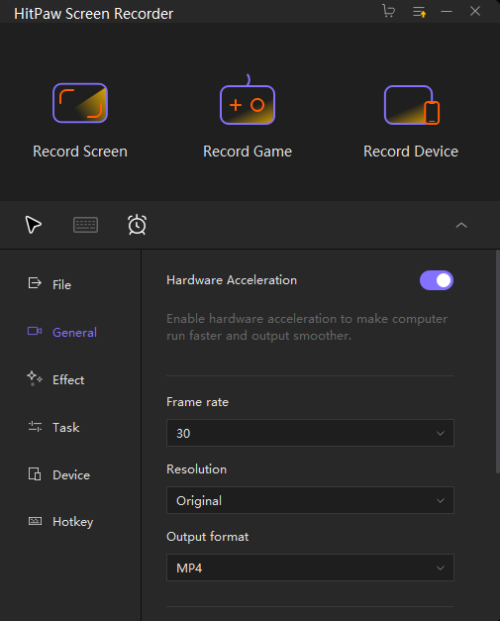Select the mouse cursor effect icon
The height and width of the screenshot is (621, 500).
(x=33, y=225)
